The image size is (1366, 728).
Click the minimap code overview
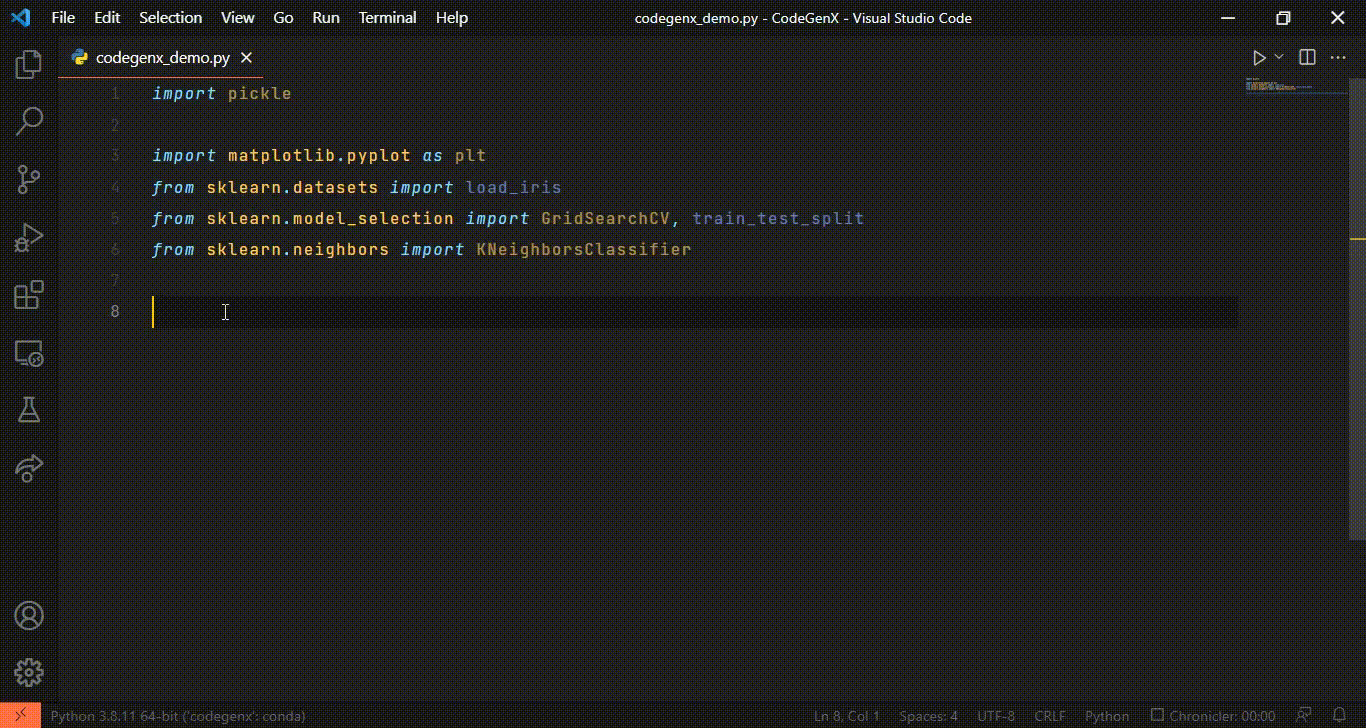(x=1290, y=86)
